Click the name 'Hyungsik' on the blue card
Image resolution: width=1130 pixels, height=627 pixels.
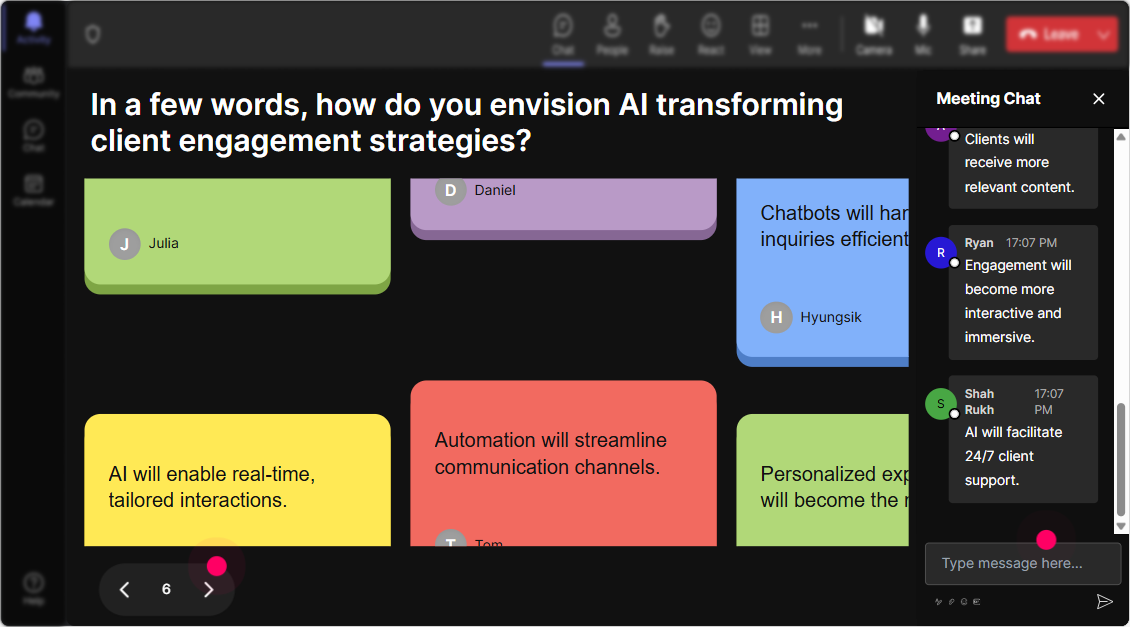[x=831, y=317]
